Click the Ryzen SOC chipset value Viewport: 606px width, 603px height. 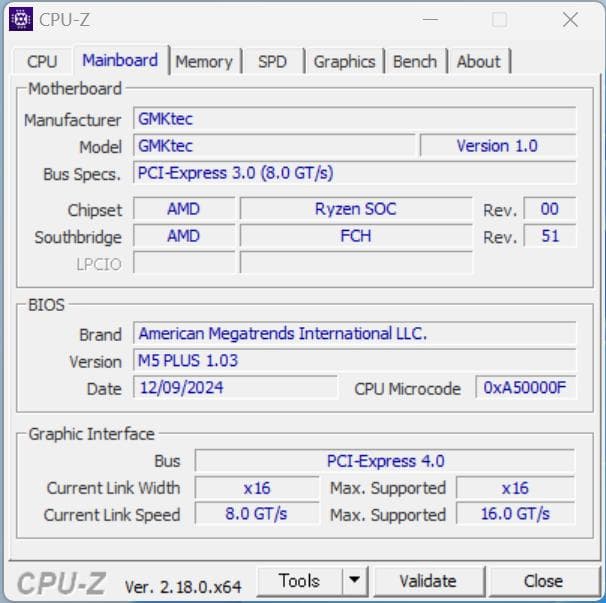click(x=356, y=209)
